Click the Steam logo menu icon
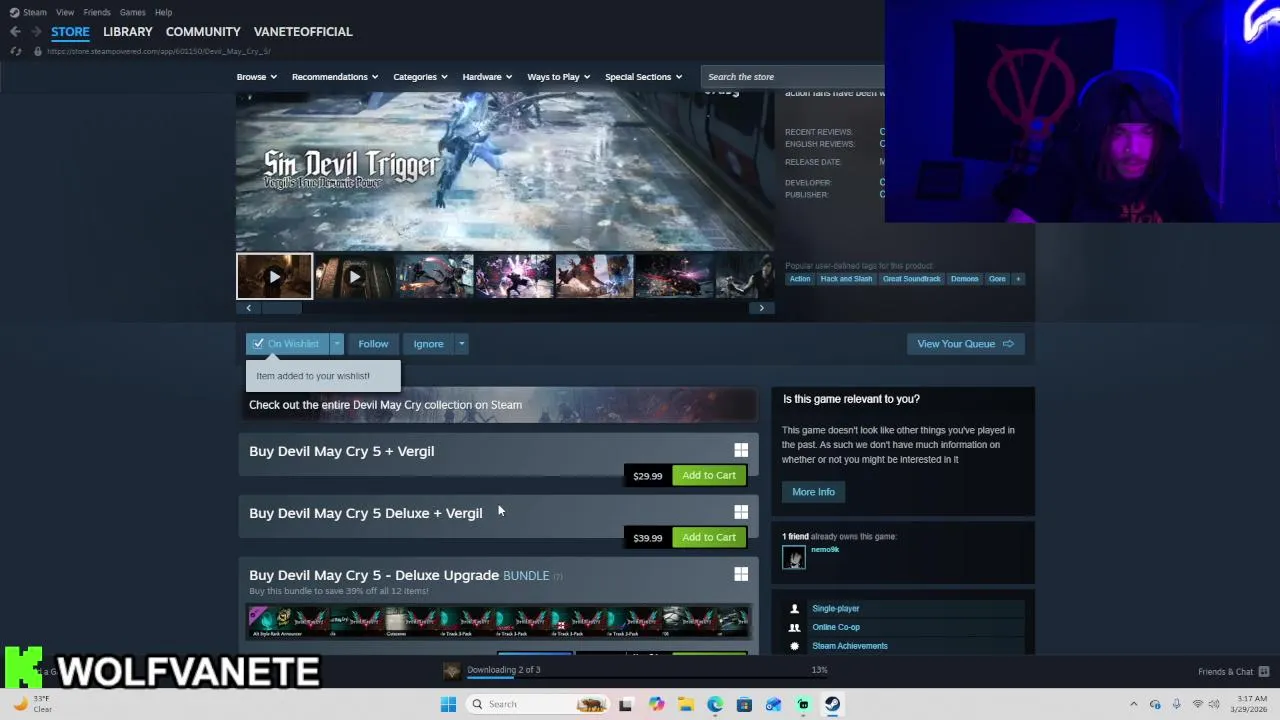The image size is (1280, 720). coord(14,12)
